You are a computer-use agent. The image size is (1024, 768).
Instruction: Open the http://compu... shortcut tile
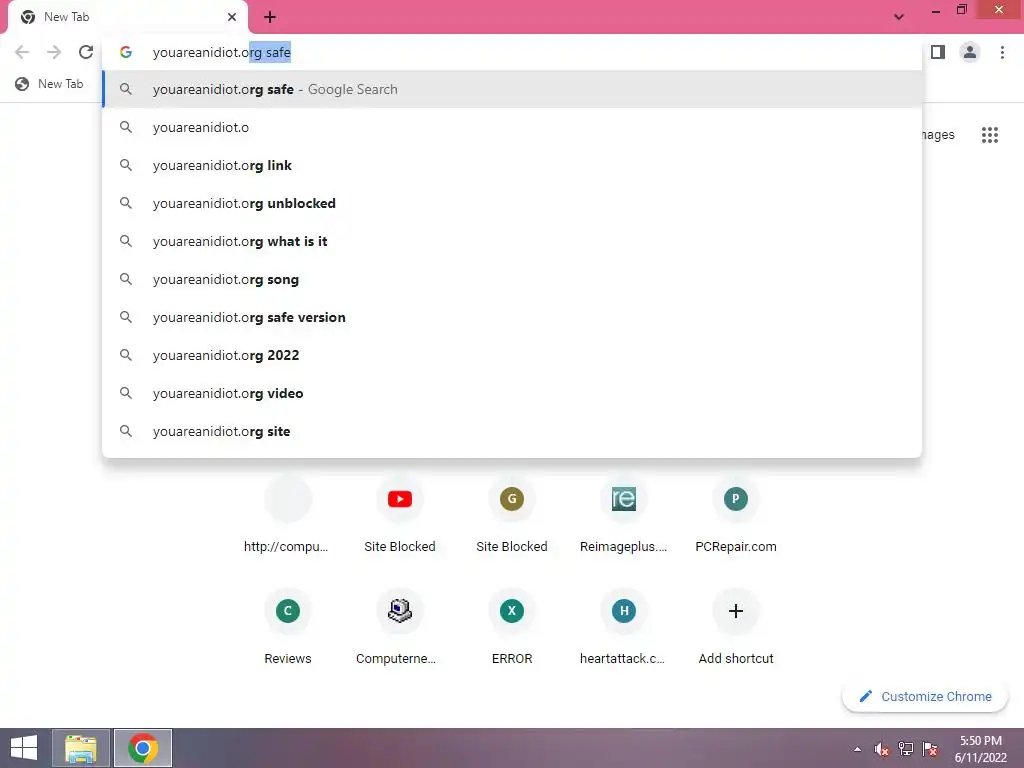(x=287, y=515)
